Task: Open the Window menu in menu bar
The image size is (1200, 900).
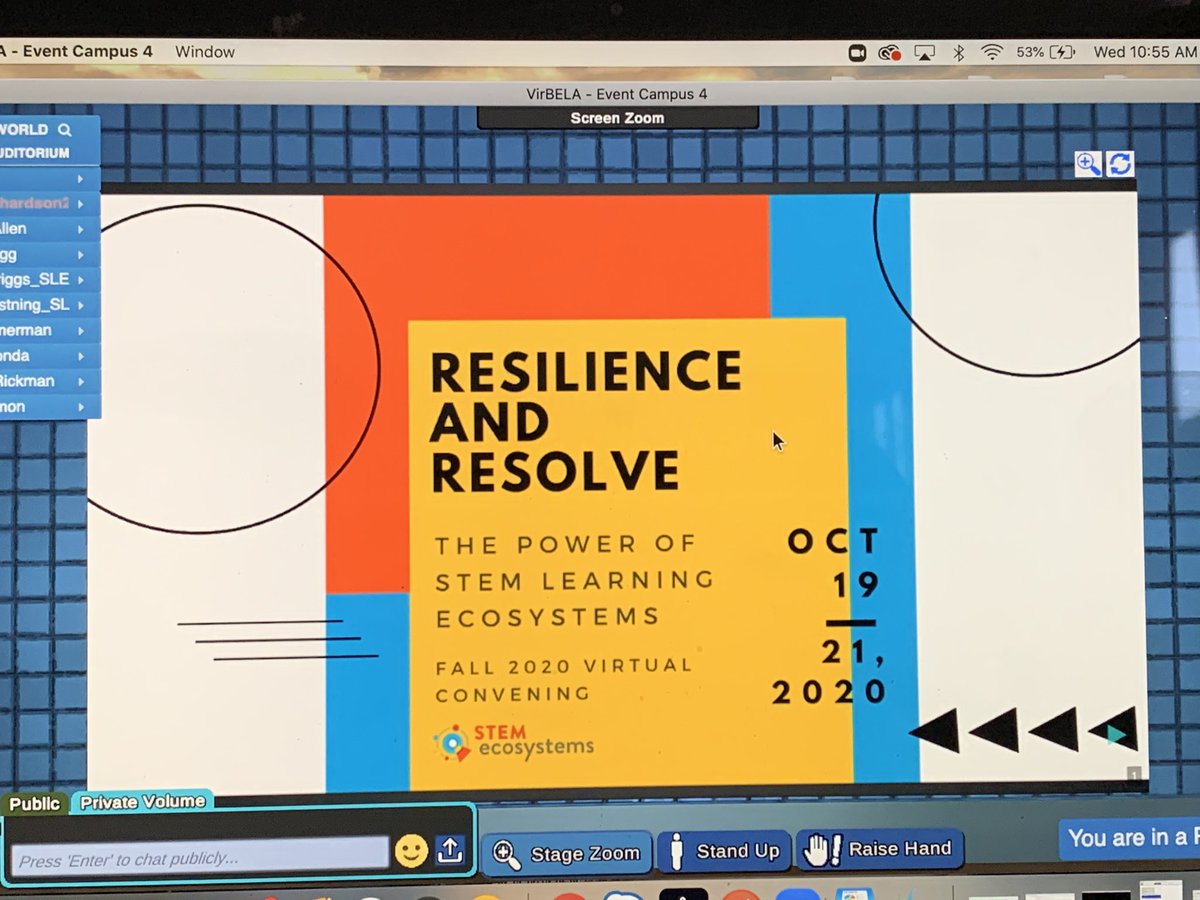Action: pyautogui.click(x=205, y=51)
